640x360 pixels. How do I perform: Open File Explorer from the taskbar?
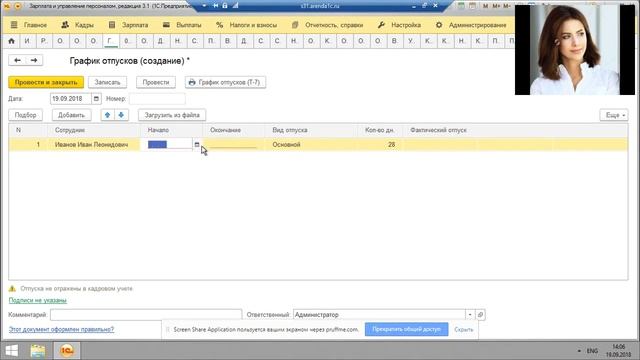[38, 351]
